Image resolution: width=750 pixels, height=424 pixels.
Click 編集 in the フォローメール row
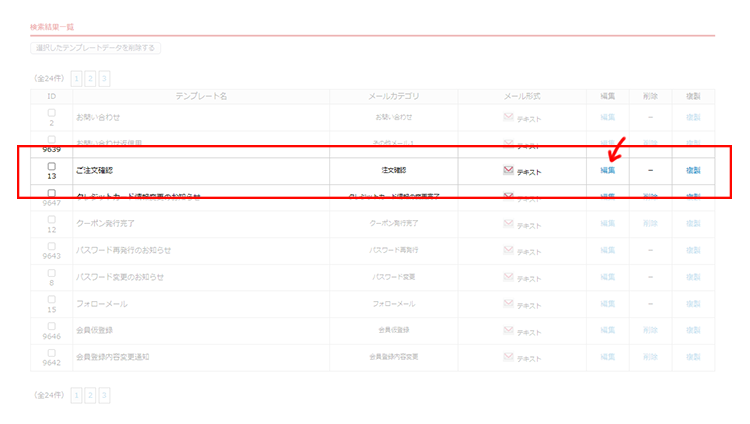pos(607,304)
